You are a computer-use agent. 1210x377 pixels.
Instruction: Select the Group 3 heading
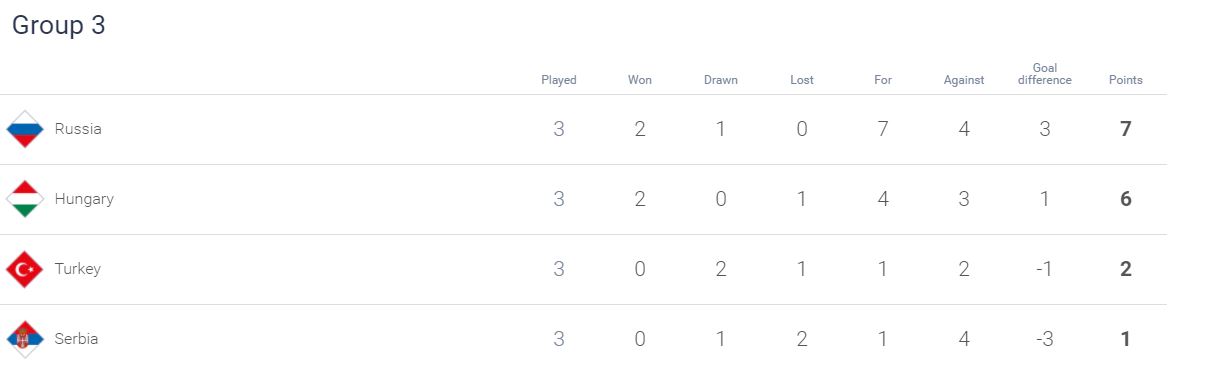pyautogui.click(x=59, y=26)
